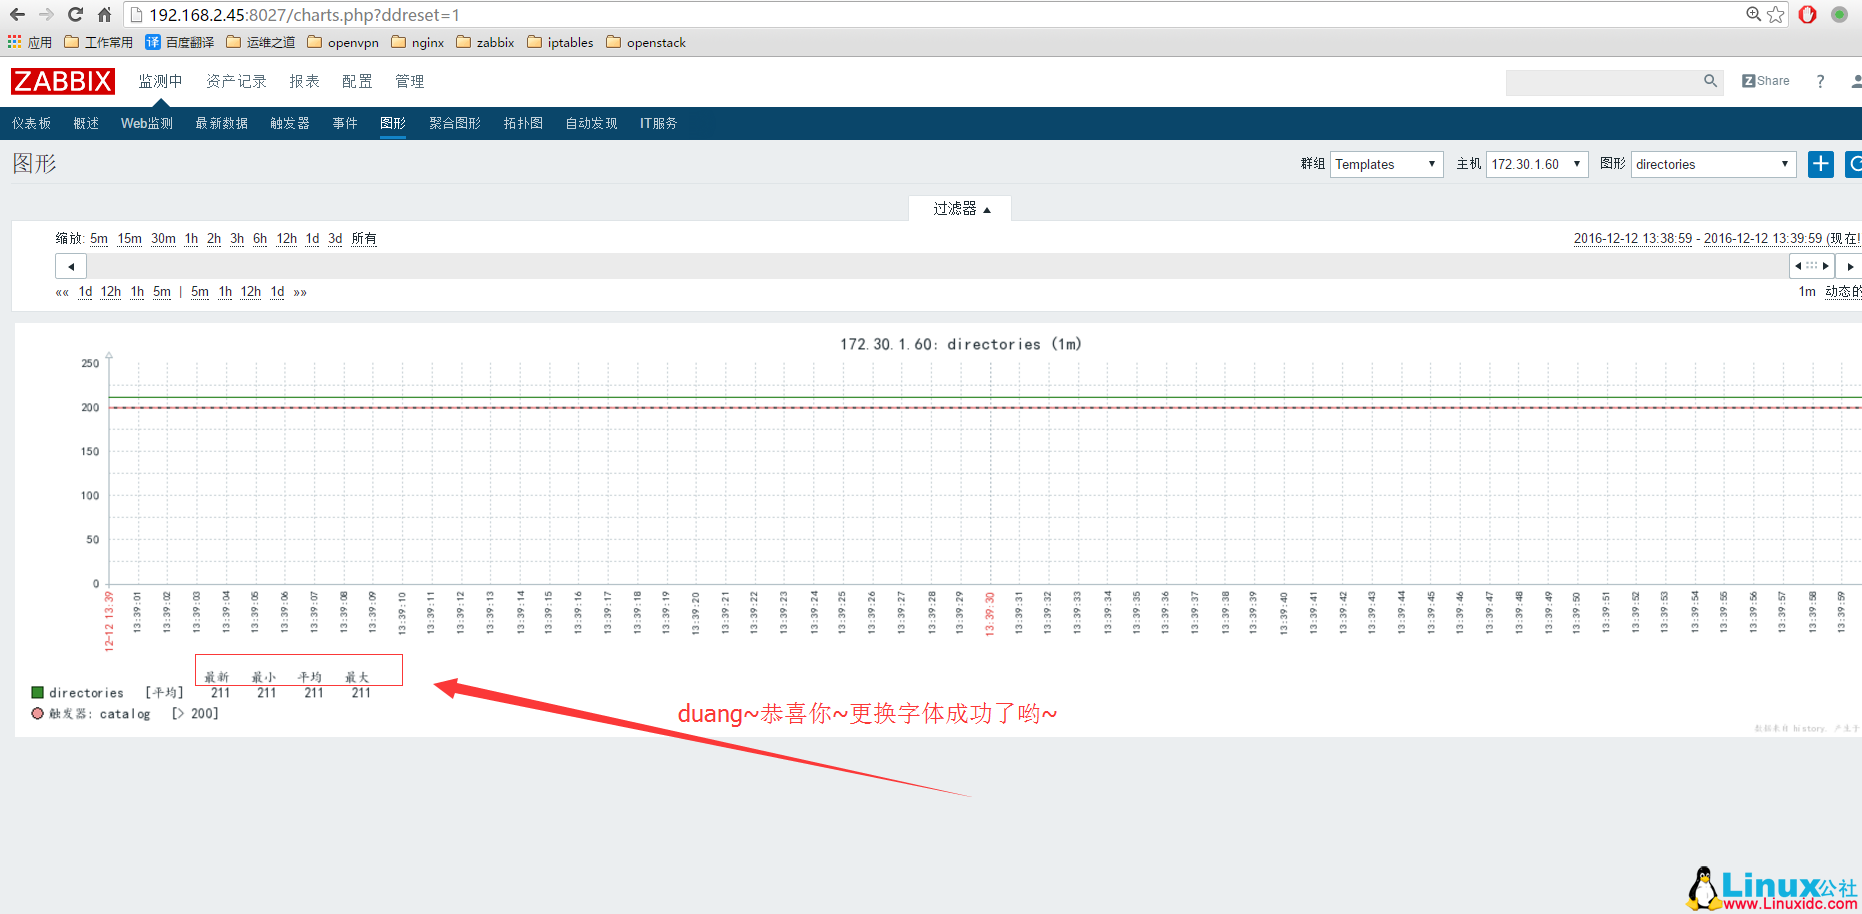The width and height of the screenshot is (1862, 914).
Task: Set zoom to 30m
Action: pyautogui.click(x=163, y=239)
